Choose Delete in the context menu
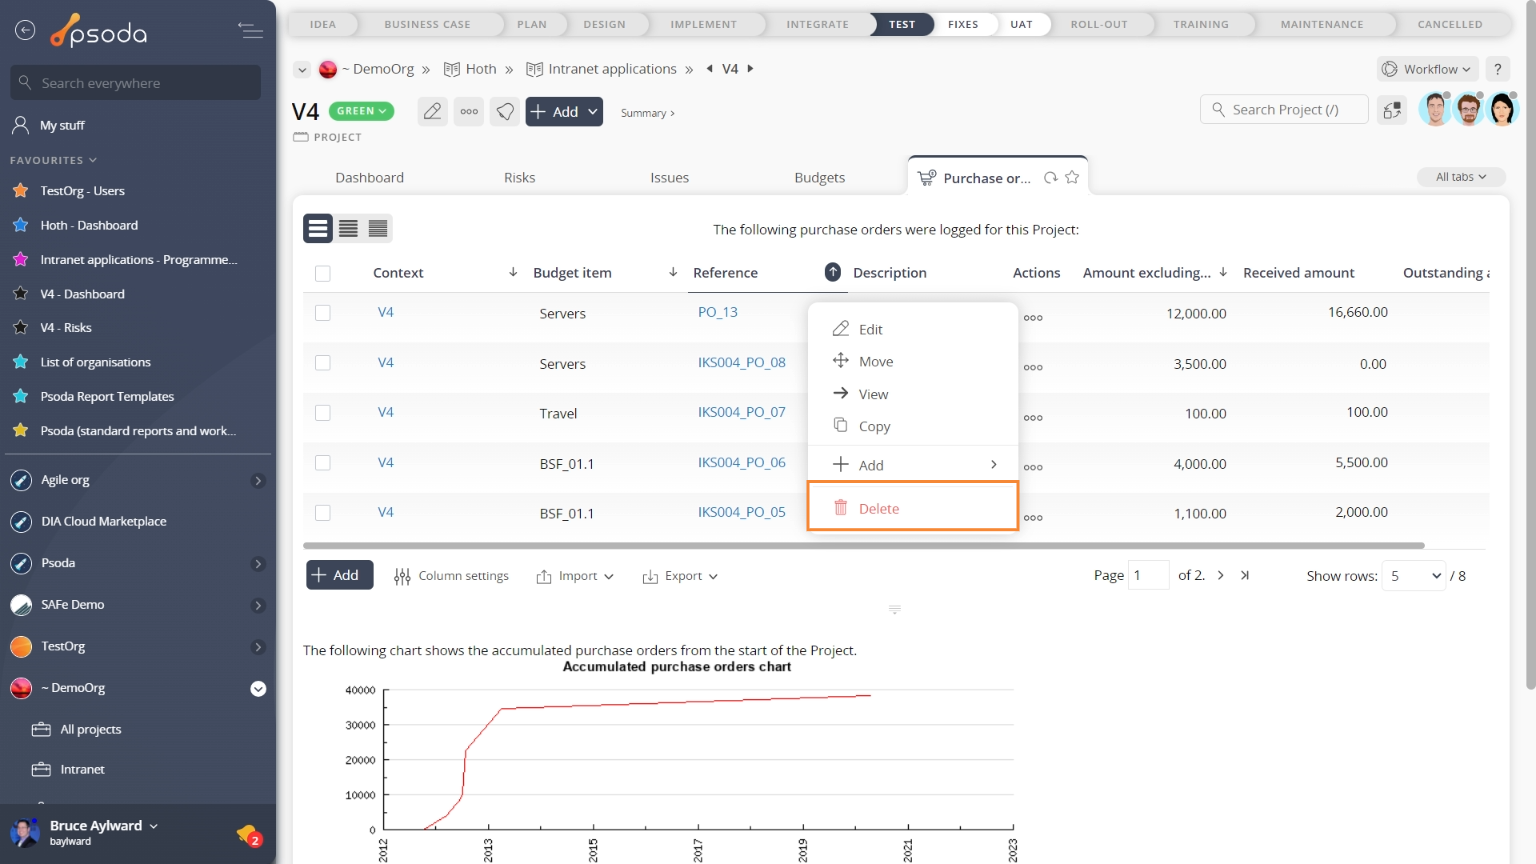 pyautogui.click(x=913, y=508)
